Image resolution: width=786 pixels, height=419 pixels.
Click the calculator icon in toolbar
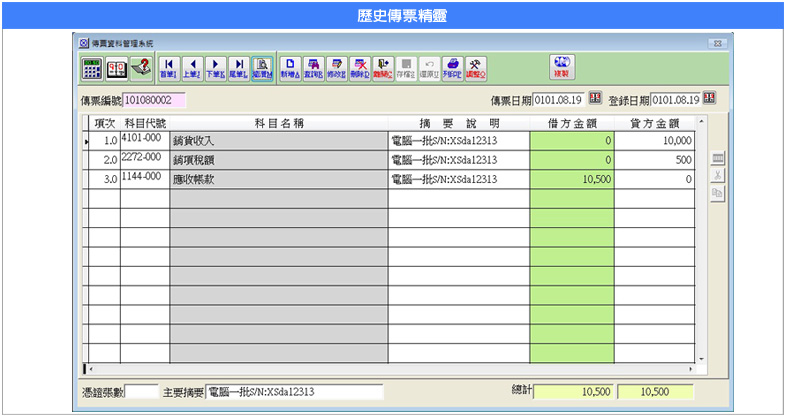coord(92,68)
